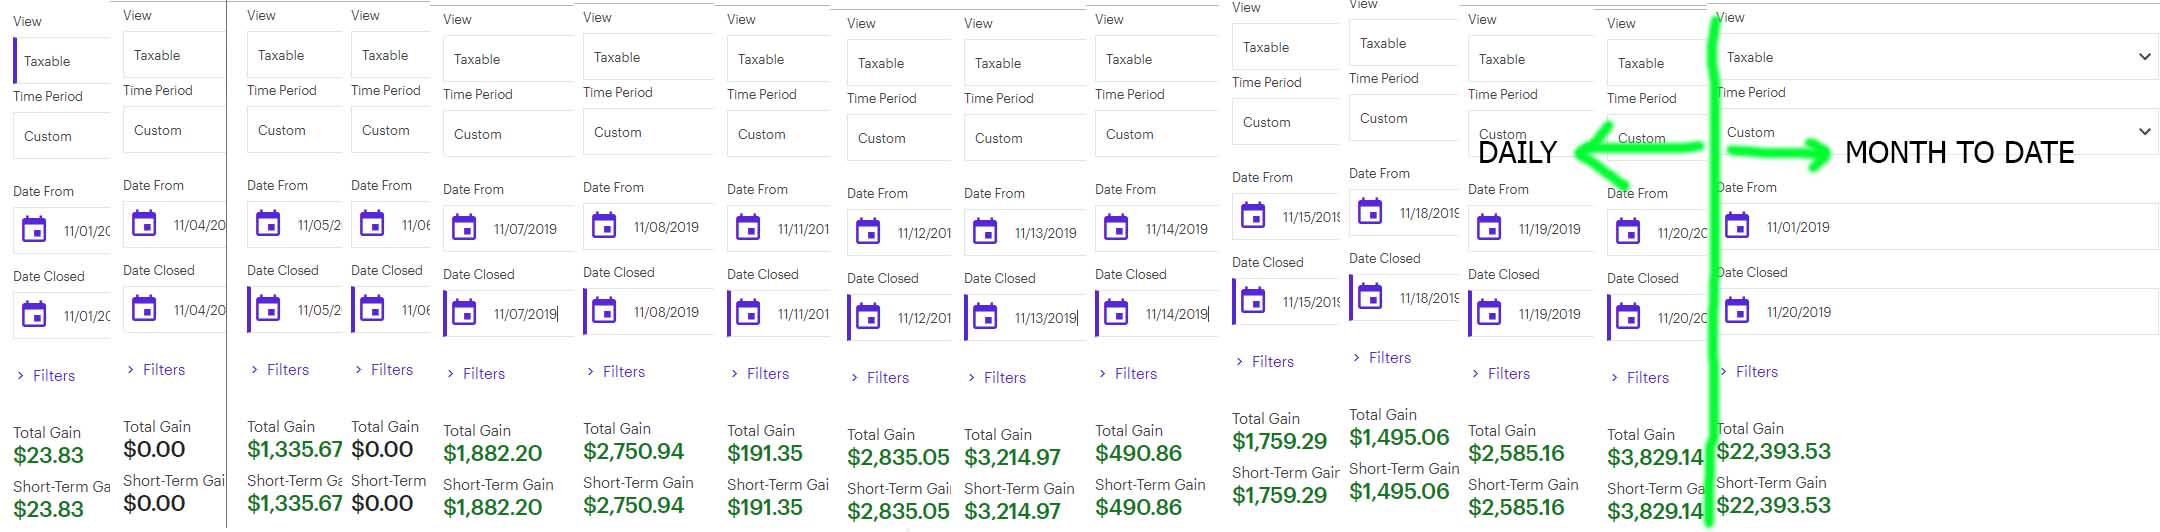Viewport: 2160px width, 532px height.
Task: Open the calendar icon next to Date Closed 11/14/2019
Action: click(1117, 313)
